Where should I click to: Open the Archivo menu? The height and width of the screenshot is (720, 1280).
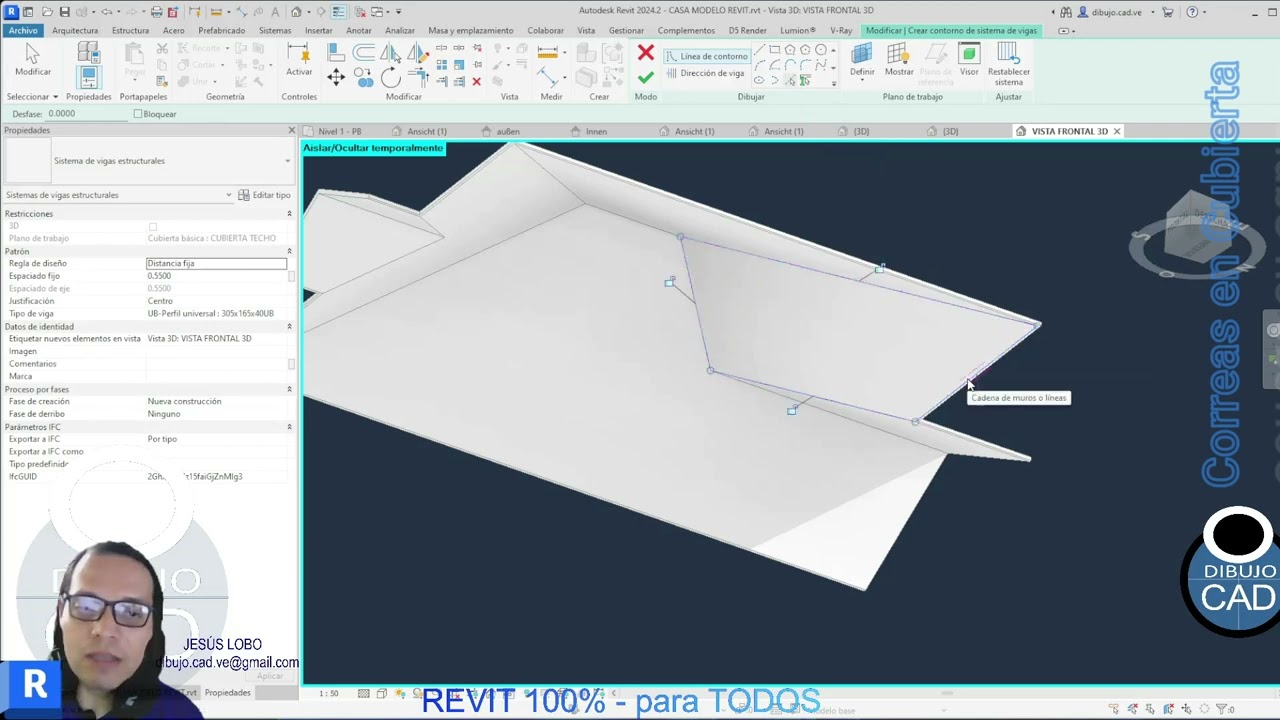click(x=22, y=31)
